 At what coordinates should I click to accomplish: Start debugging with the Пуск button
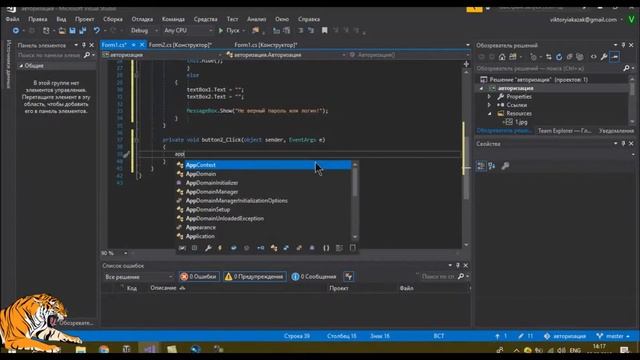tap(229, 31)
